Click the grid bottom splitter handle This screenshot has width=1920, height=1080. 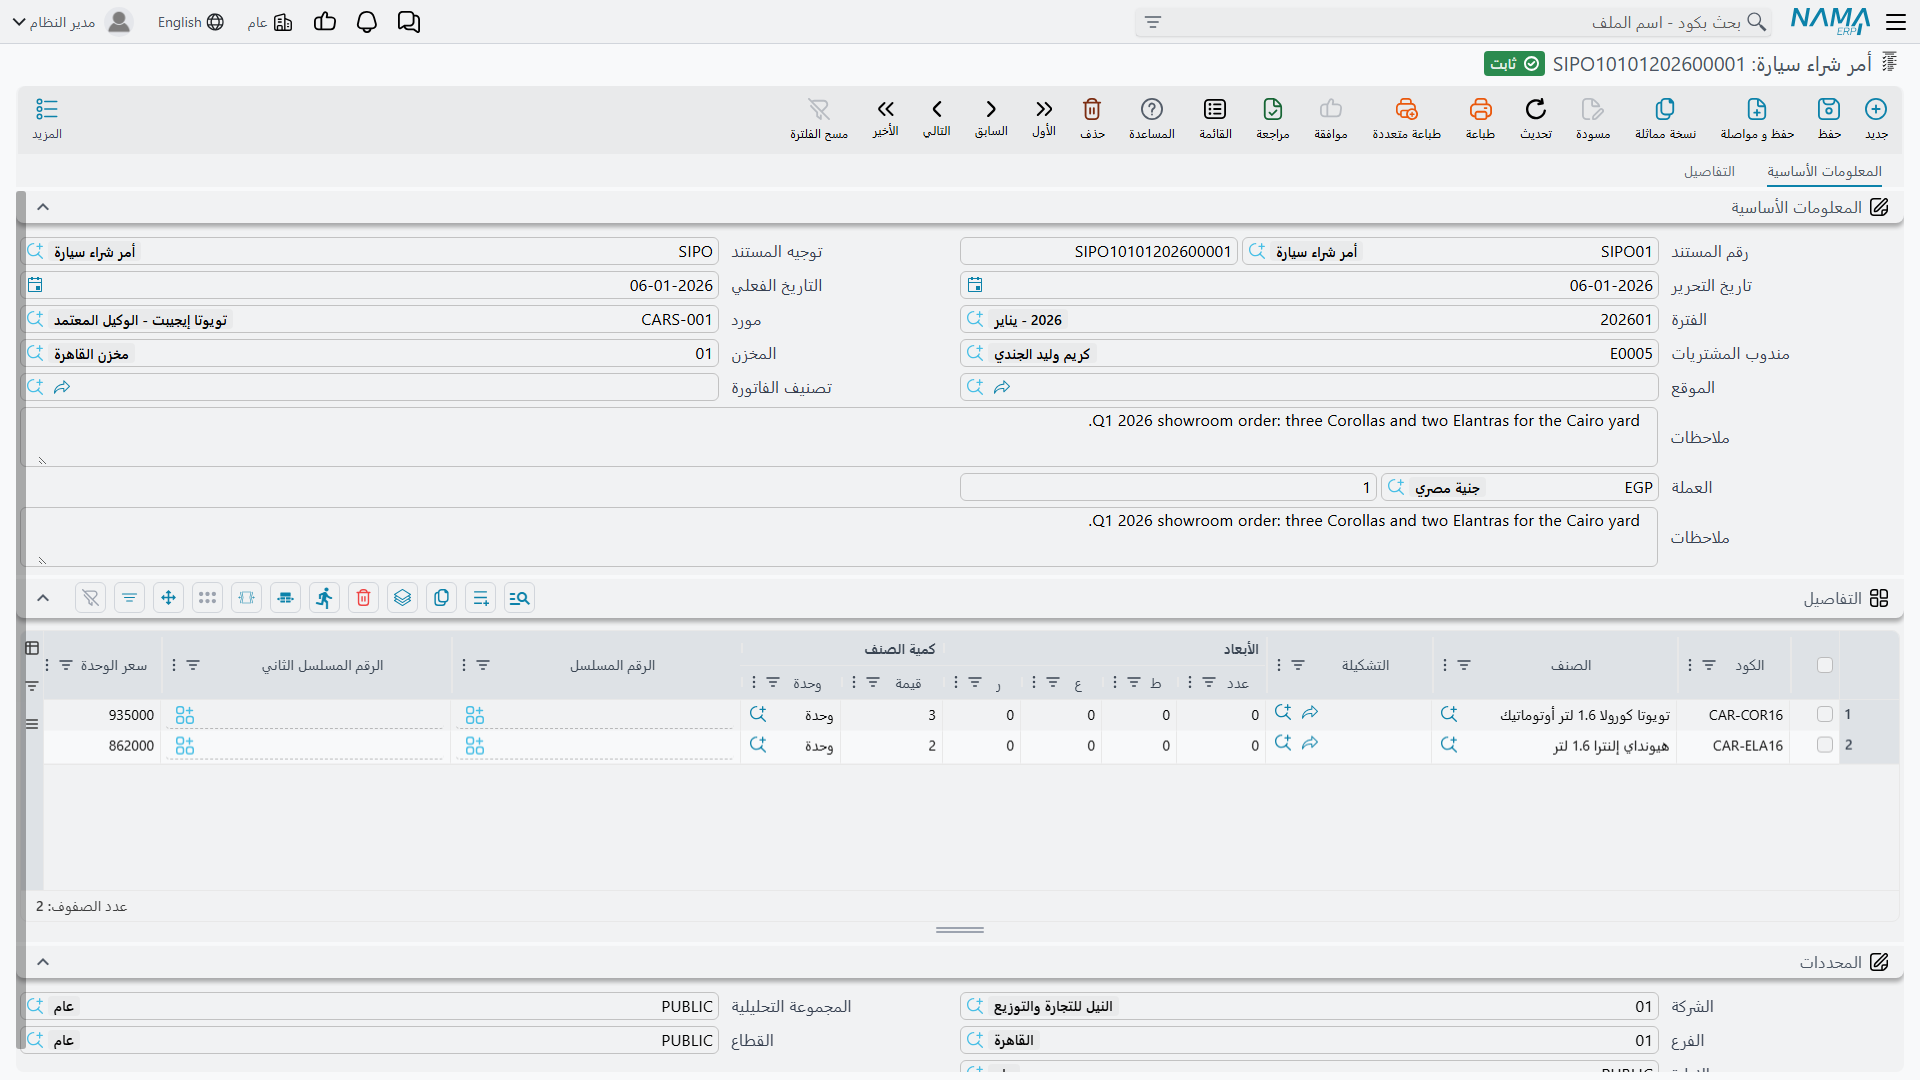(x=960, y=930)
